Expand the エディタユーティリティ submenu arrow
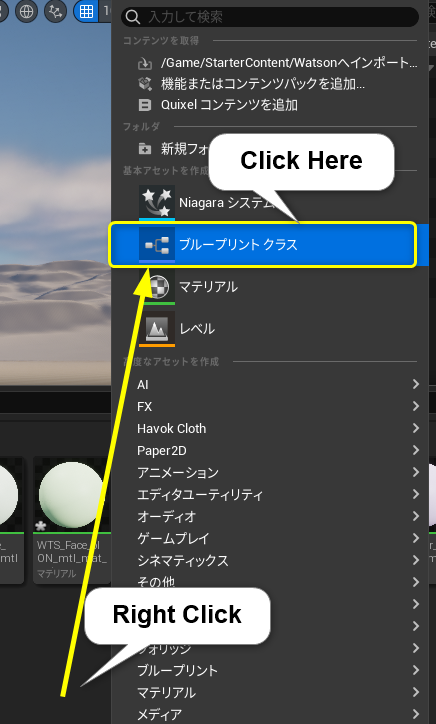This screenshot has height=724, width=436. tap(416, 495)
